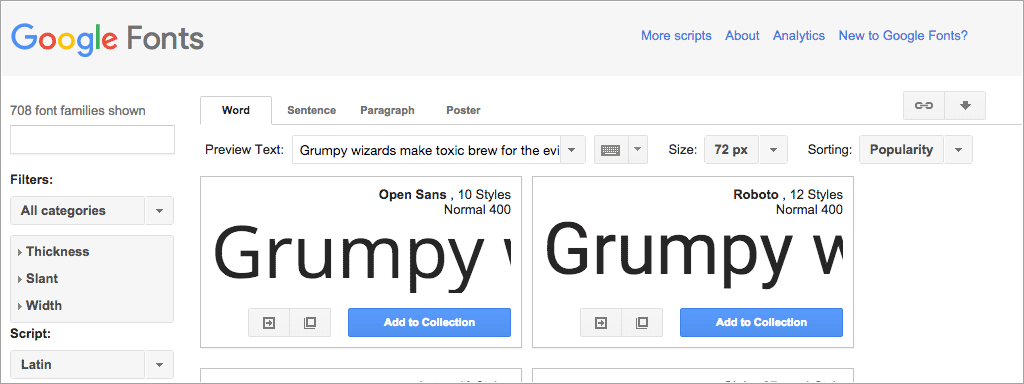Open New to Google Fonts? link
1024x384 pixels.
903,36
